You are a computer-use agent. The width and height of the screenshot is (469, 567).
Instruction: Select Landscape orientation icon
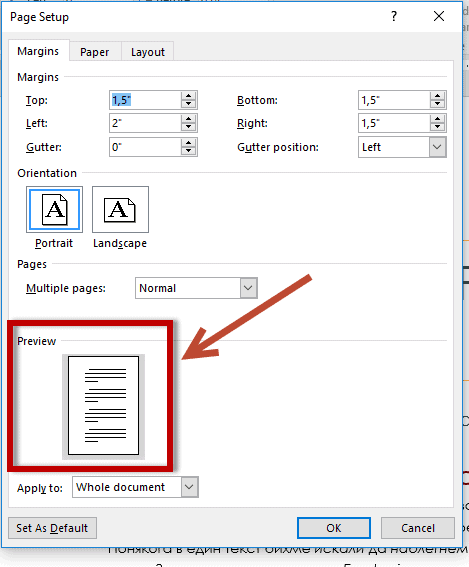point(120,209)
